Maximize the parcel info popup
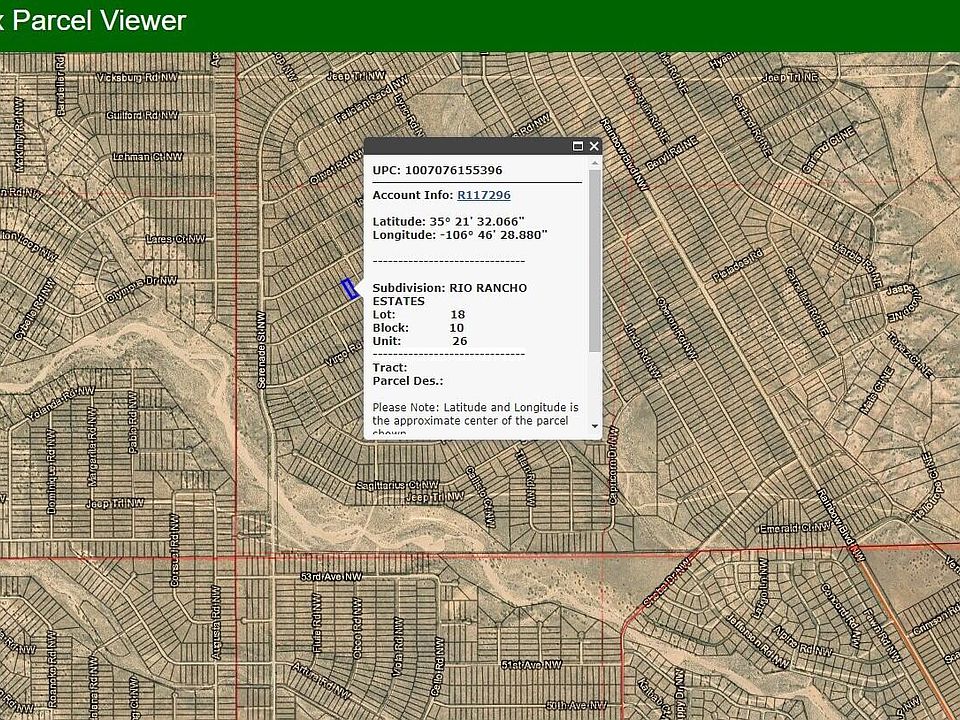The height and width of the screenshot is (720, 960). tap(577, 146)
